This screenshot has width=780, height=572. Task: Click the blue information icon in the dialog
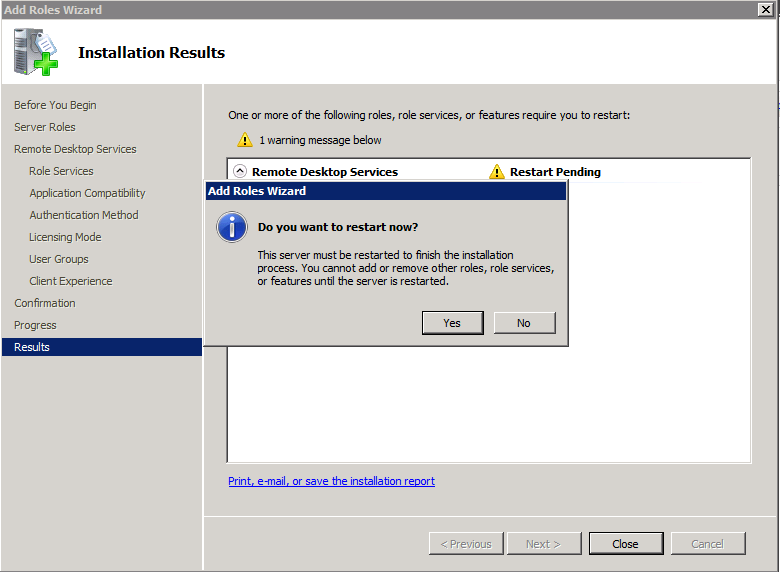[232, 227]
